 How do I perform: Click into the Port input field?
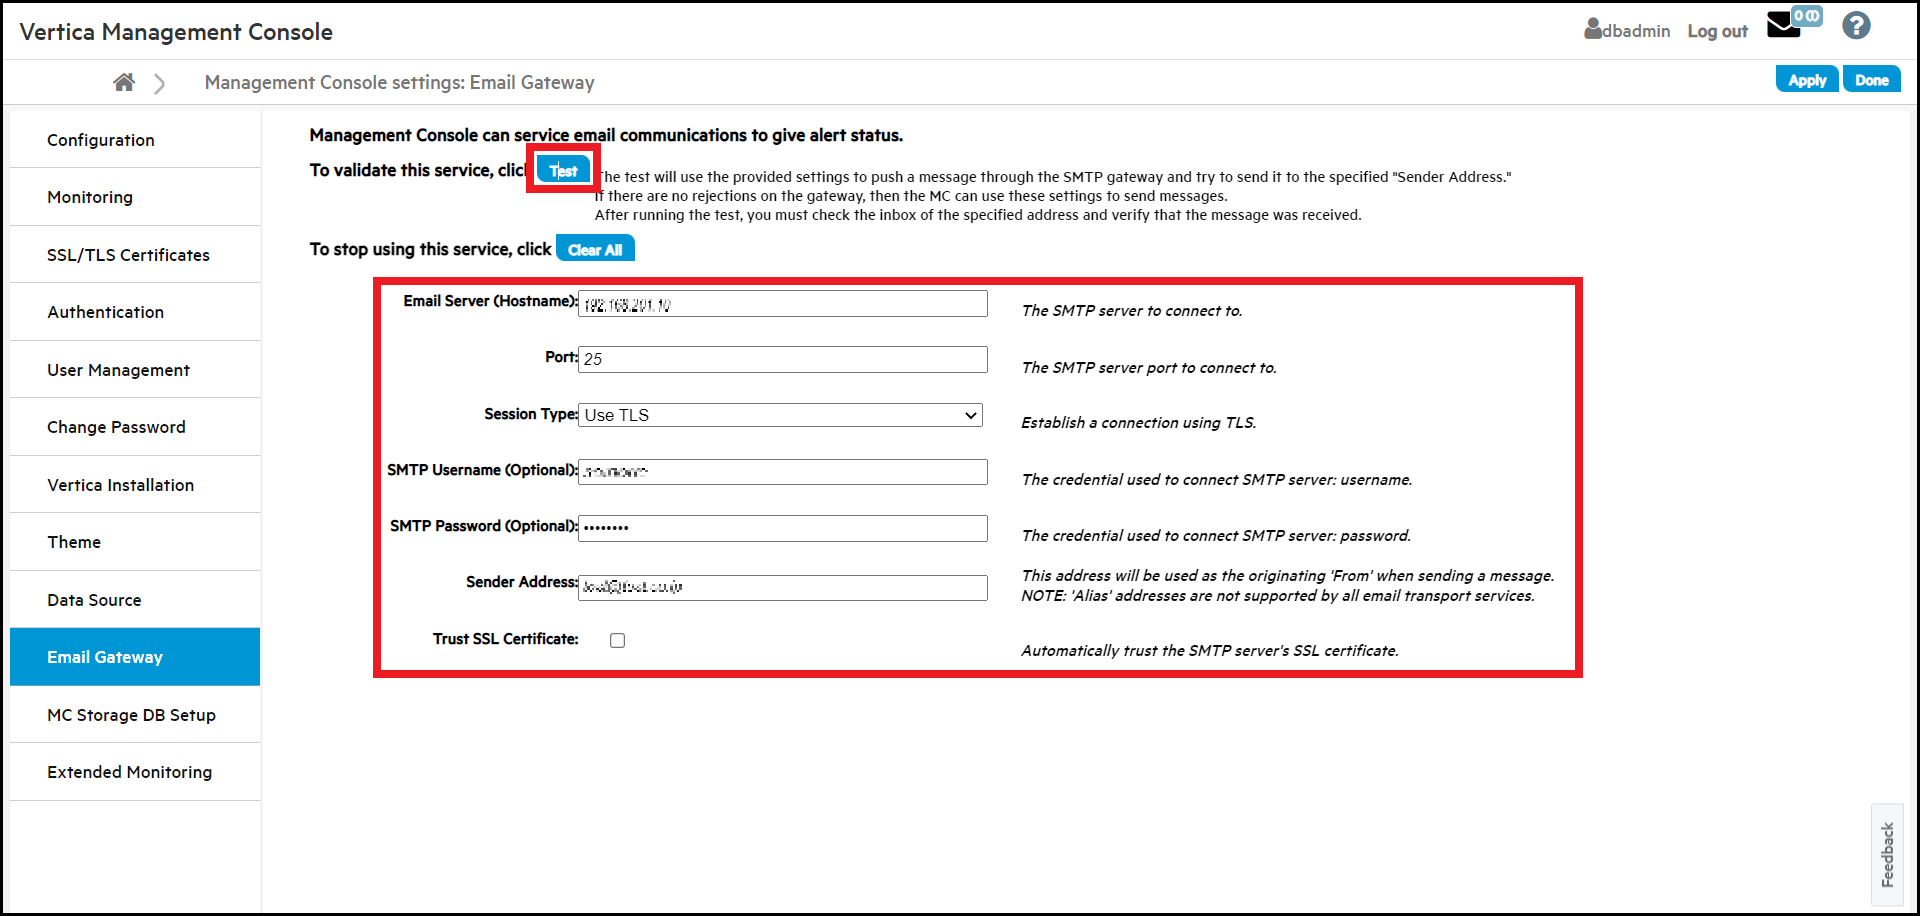coord(783,359)
